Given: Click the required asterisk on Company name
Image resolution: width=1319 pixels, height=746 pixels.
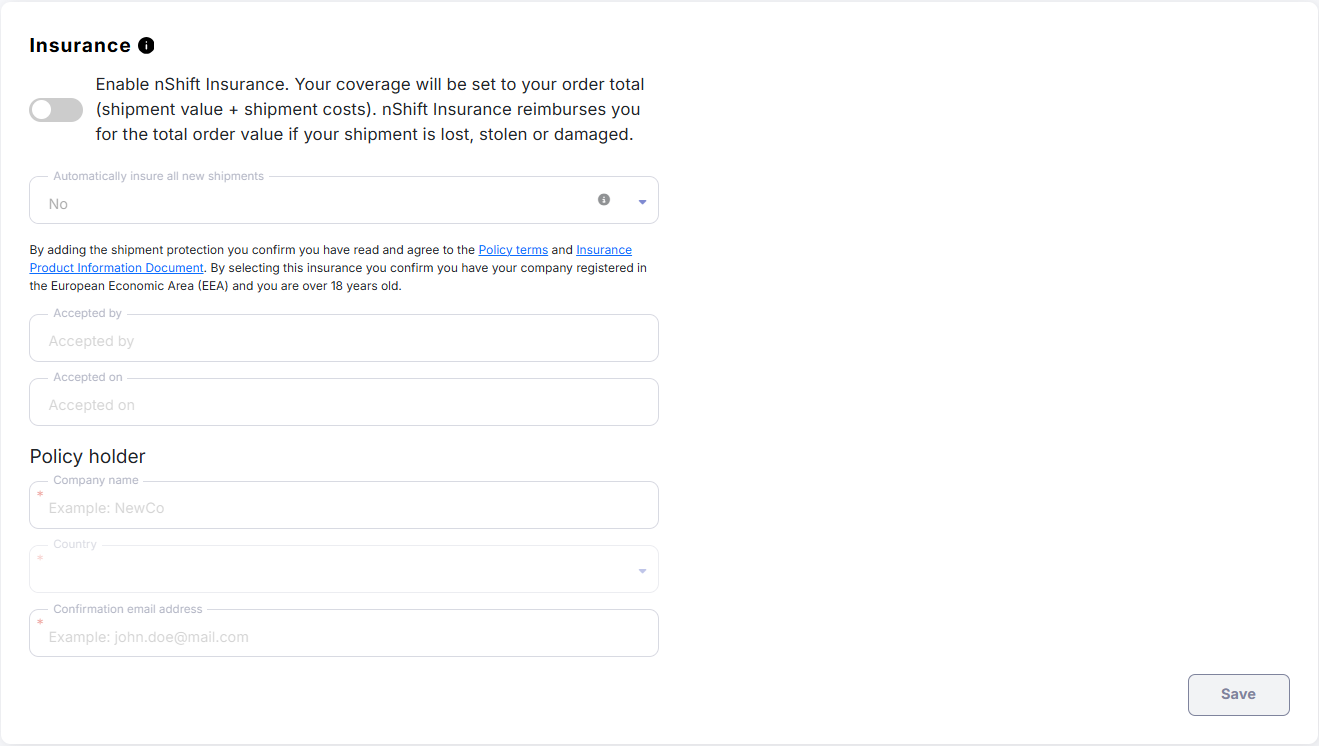Looking at the screenshot, I should click(41, 494).
